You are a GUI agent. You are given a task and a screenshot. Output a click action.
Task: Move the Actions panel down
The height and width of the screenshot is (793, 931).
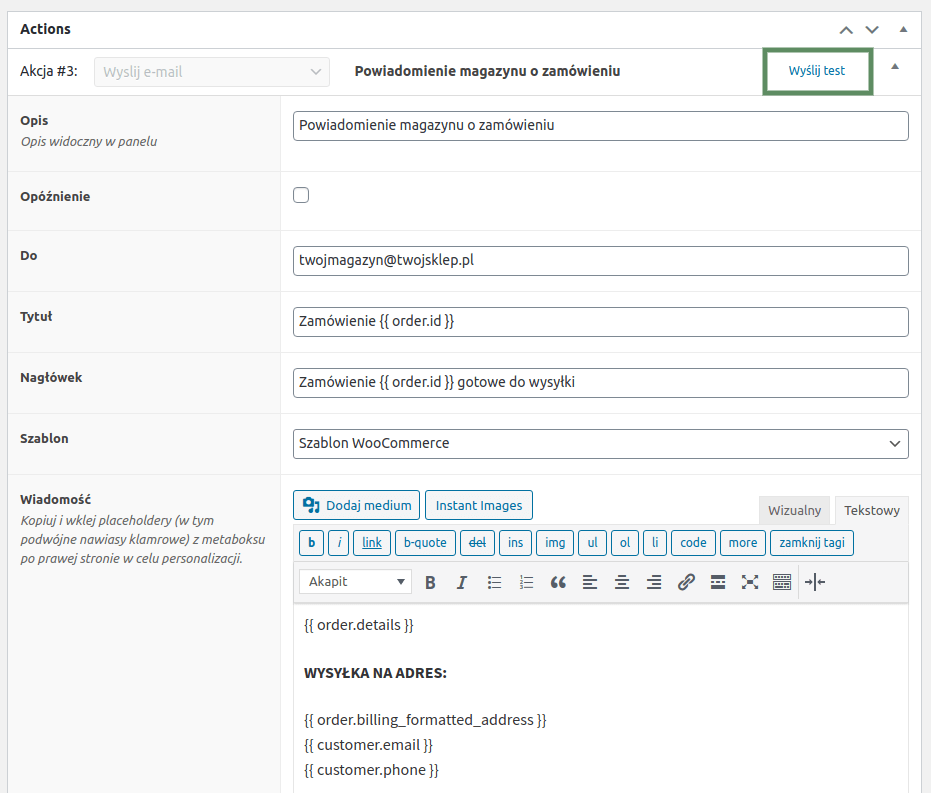[872, 30]
